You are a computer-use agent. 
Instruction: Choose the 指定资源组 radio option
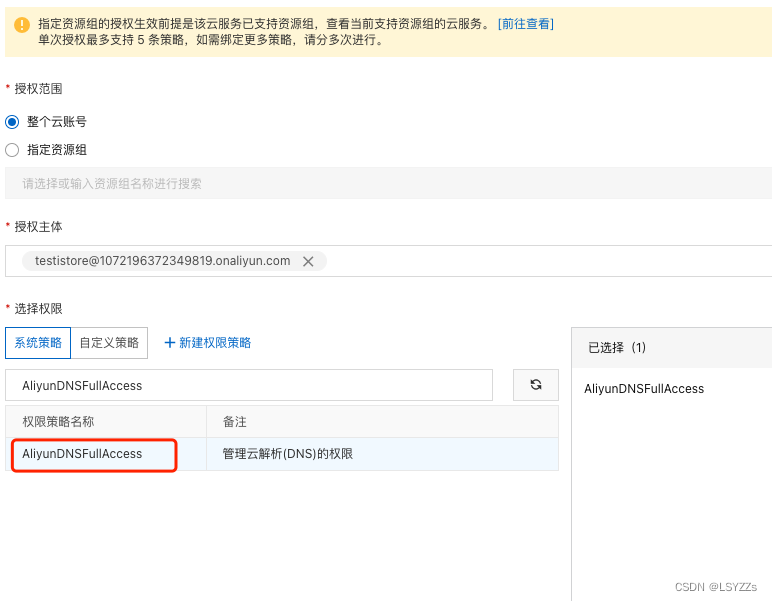point(12,150)
